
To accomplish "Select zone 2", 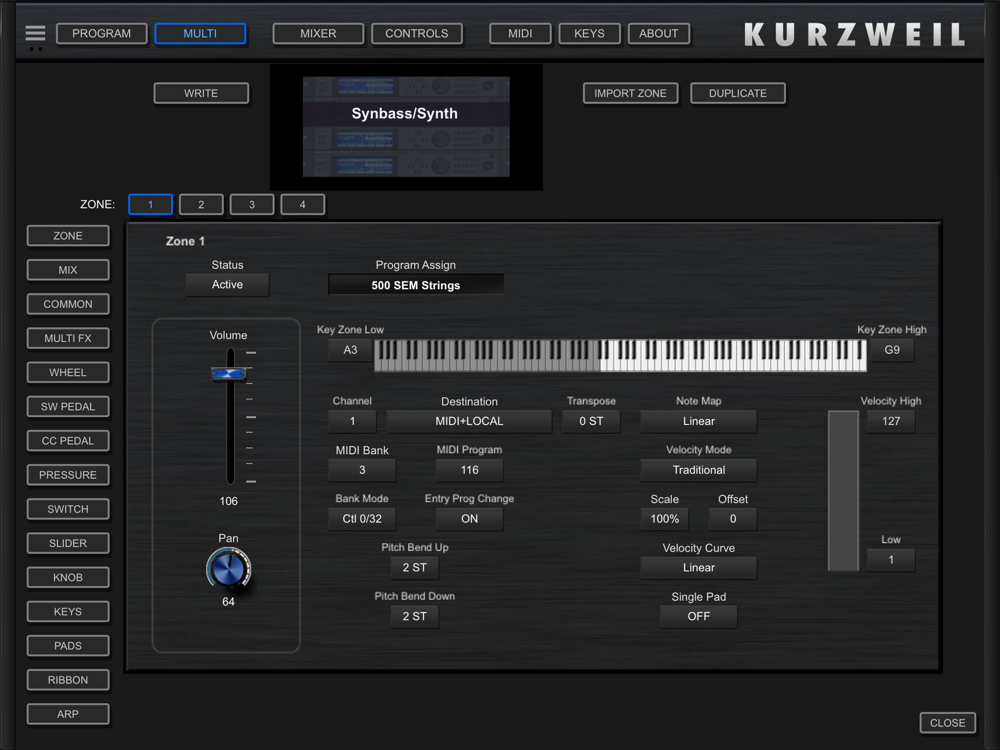I will (201, 204).
